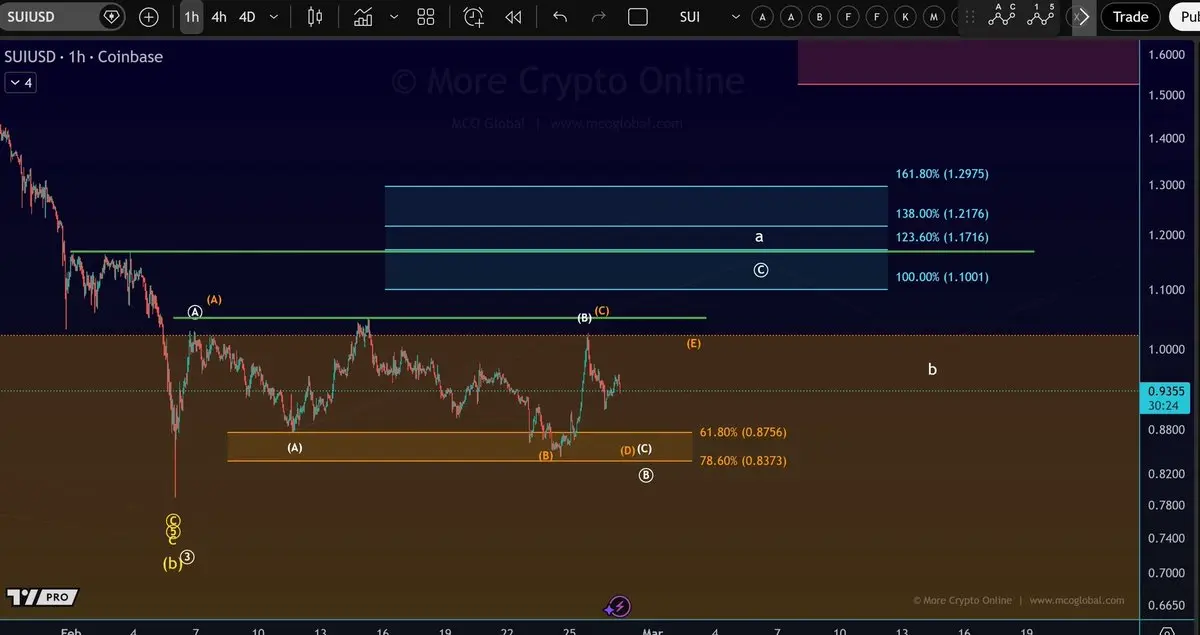Open the SUIUSD symbol search box
1200x635 pixels.
pos(62,17)
